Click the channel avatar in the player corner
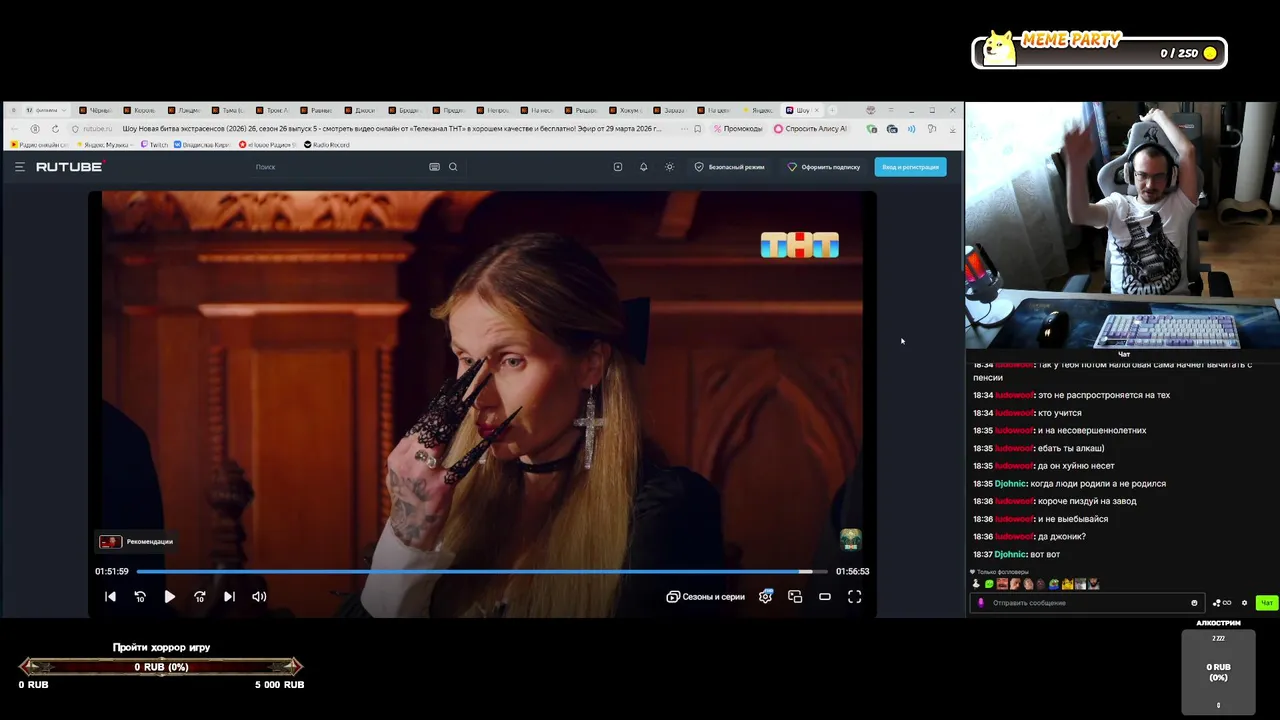The width and height of the screenshot is (1280, 720). tap(851, 540)
